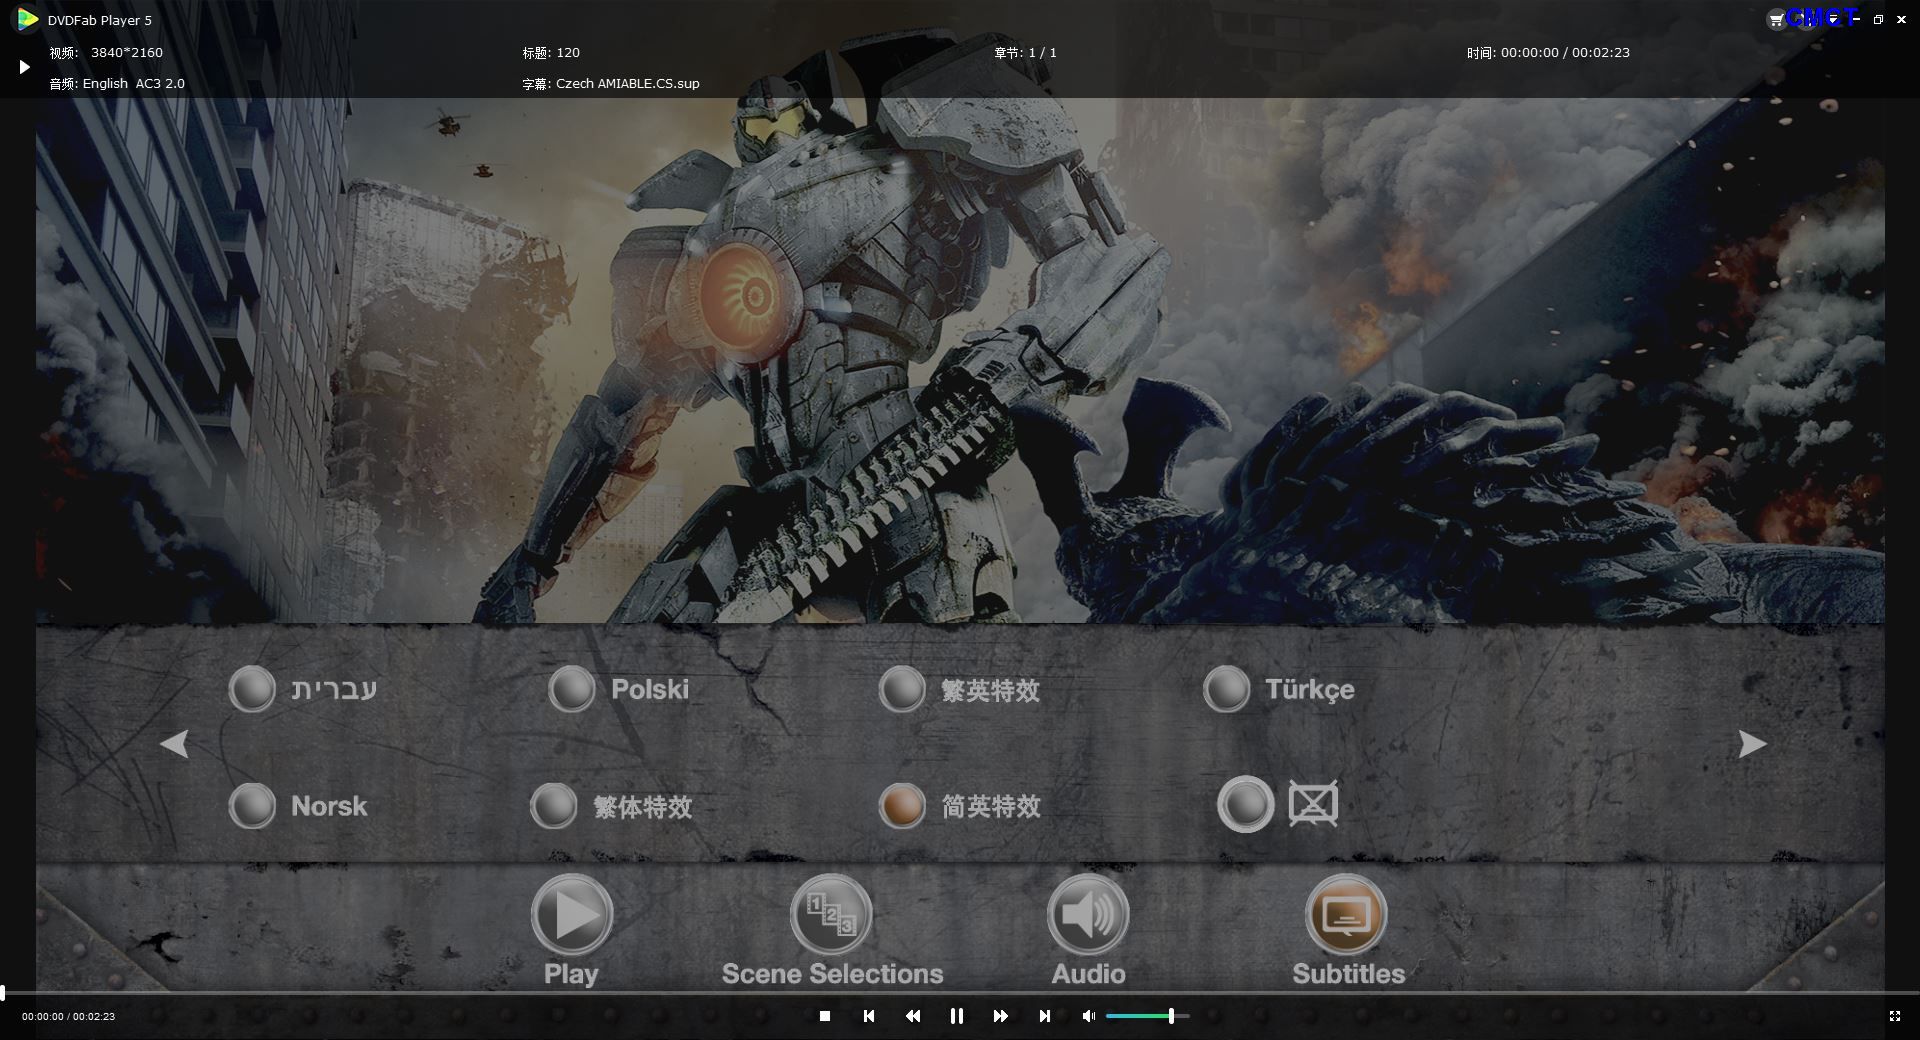Image resolution: width=1920 pixels, height=1040 pixels.
Task: Select the 繁体特效 subtitle radio button
Action: (553, 806)
